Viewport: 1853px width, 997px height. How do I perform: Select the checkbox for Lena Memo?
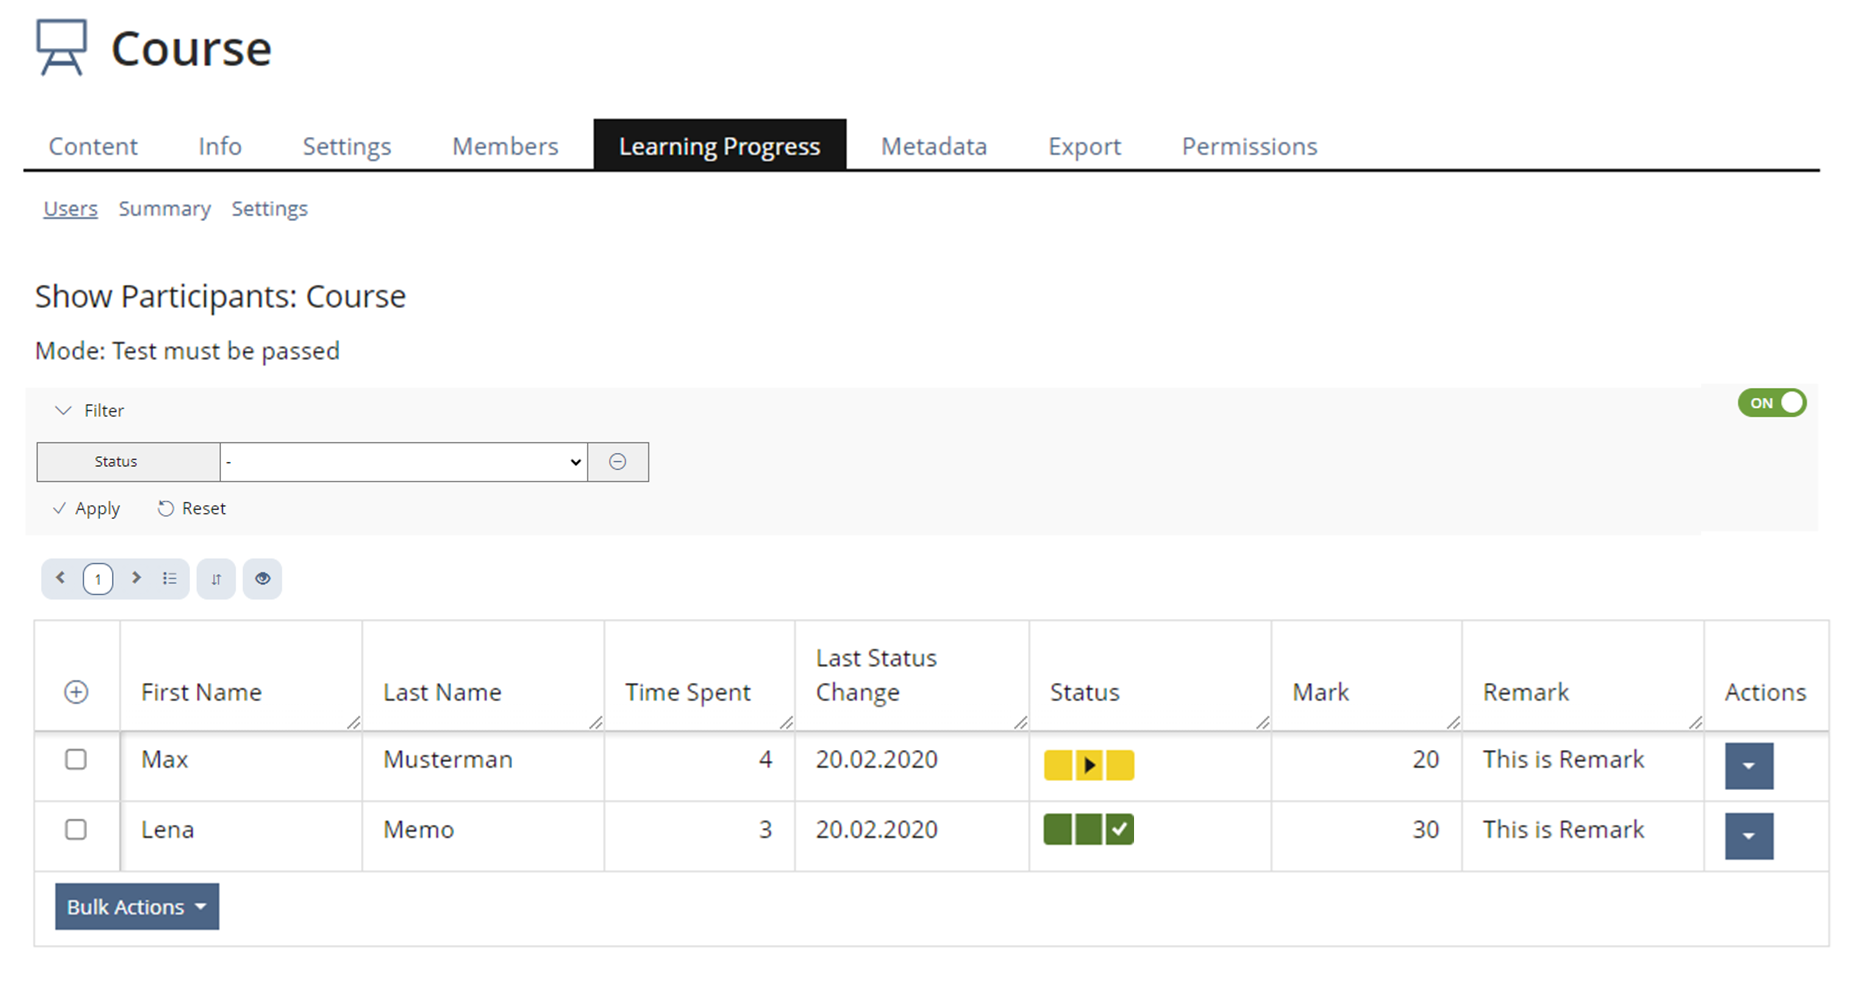76,830
